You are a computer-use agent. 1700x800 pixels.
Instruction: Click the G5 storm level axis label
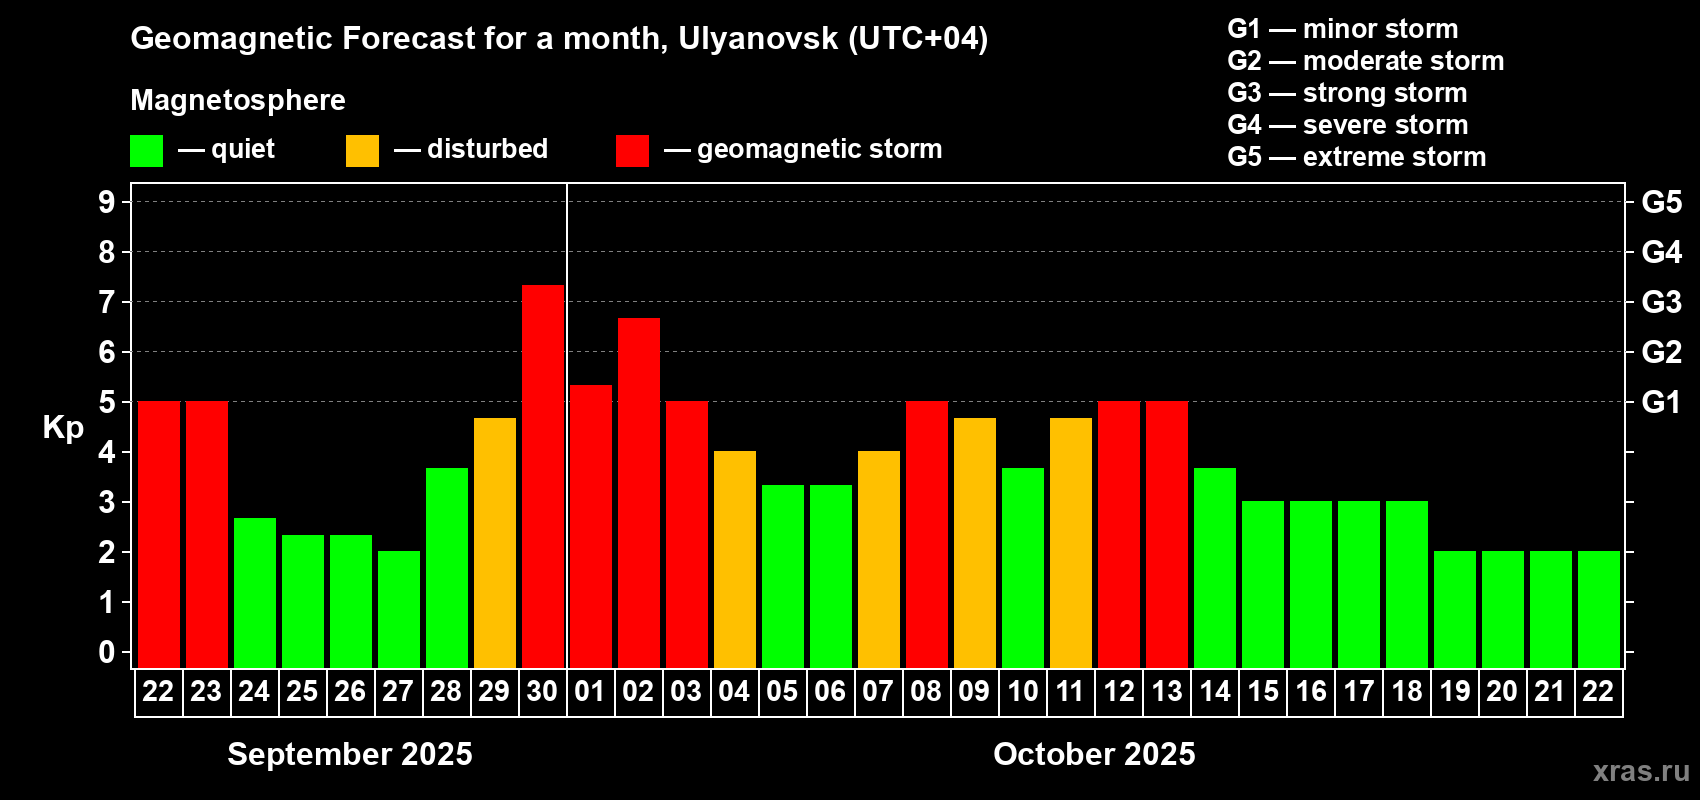pos(1662,202)
